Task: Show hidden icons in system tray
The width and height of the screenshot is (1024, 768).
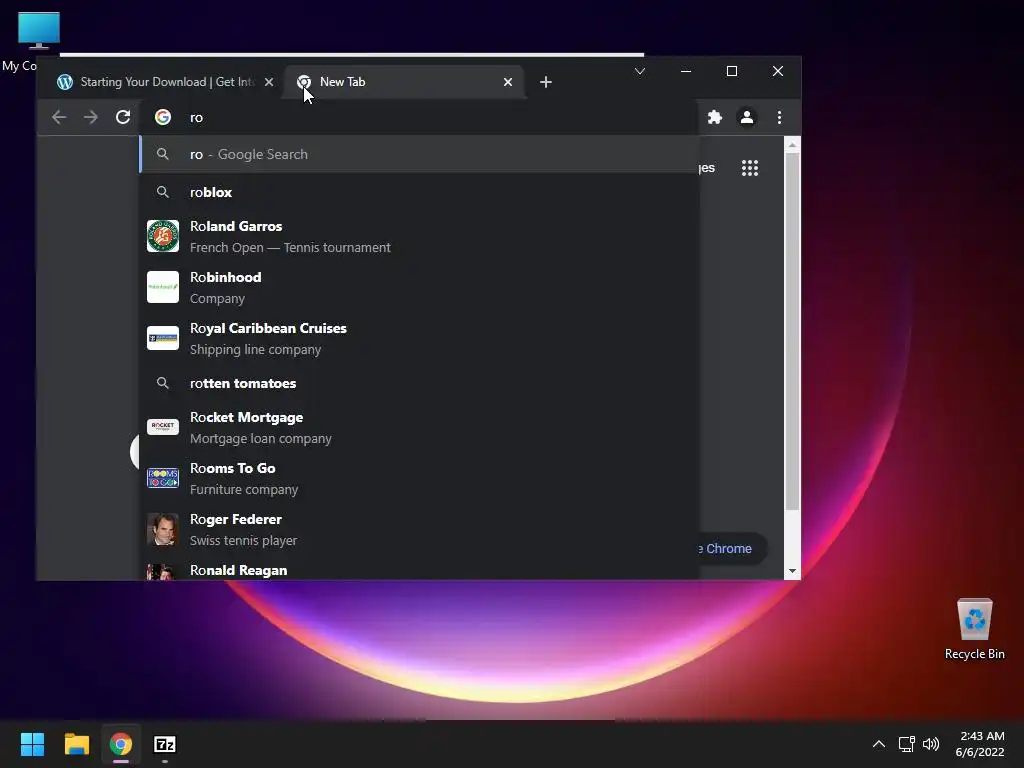Action: [x=879, y=744]
